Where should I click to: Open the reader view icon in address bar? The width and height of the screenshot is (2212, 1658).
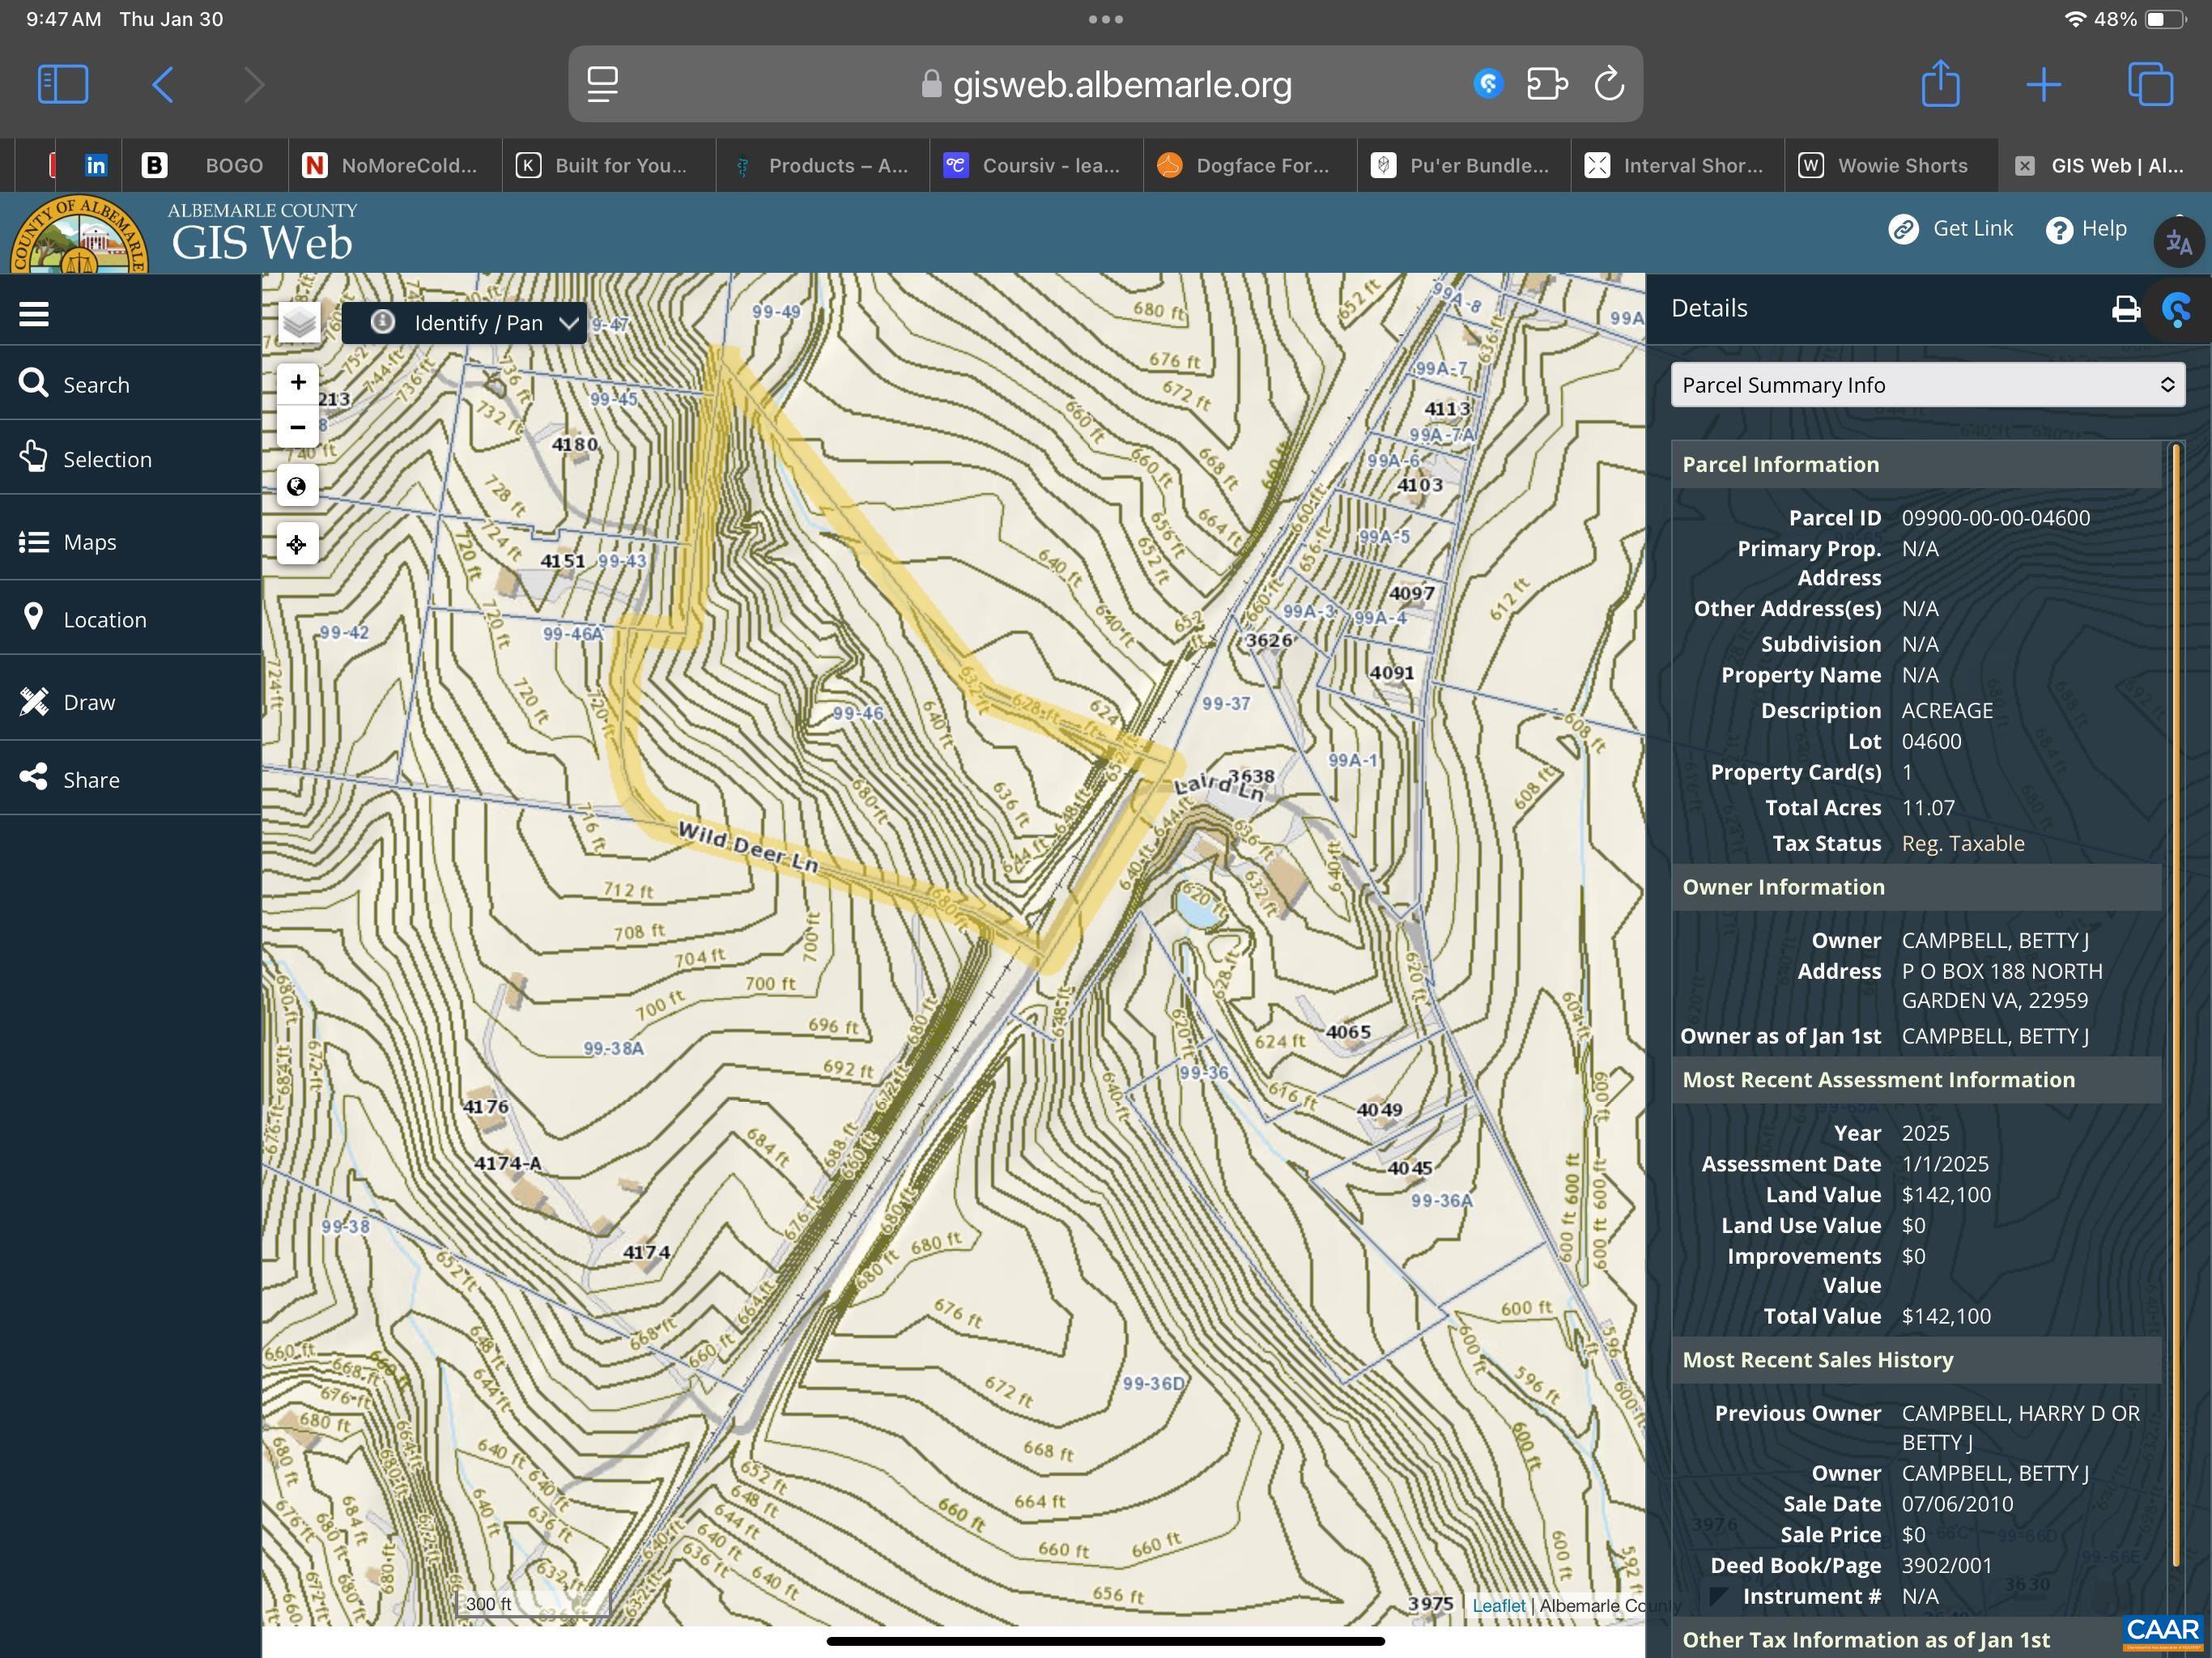pos(602,84)
